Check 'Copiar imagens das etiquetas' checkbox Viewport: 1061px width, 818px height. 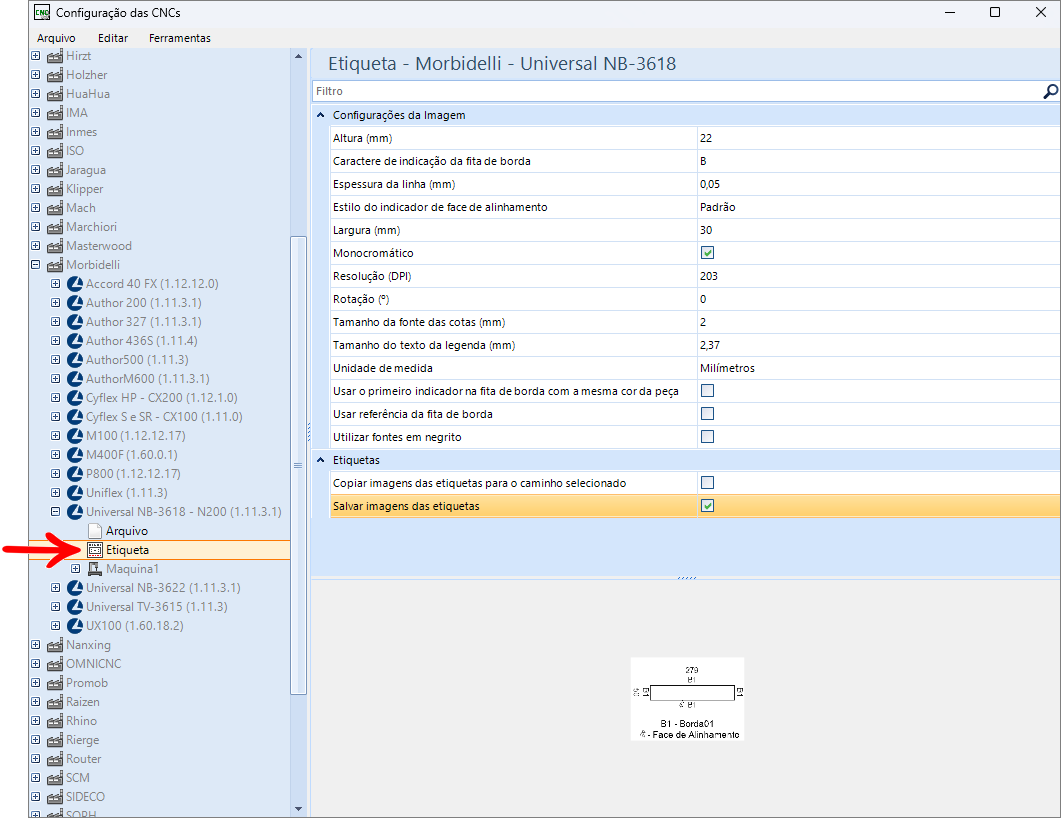(707, 483)
